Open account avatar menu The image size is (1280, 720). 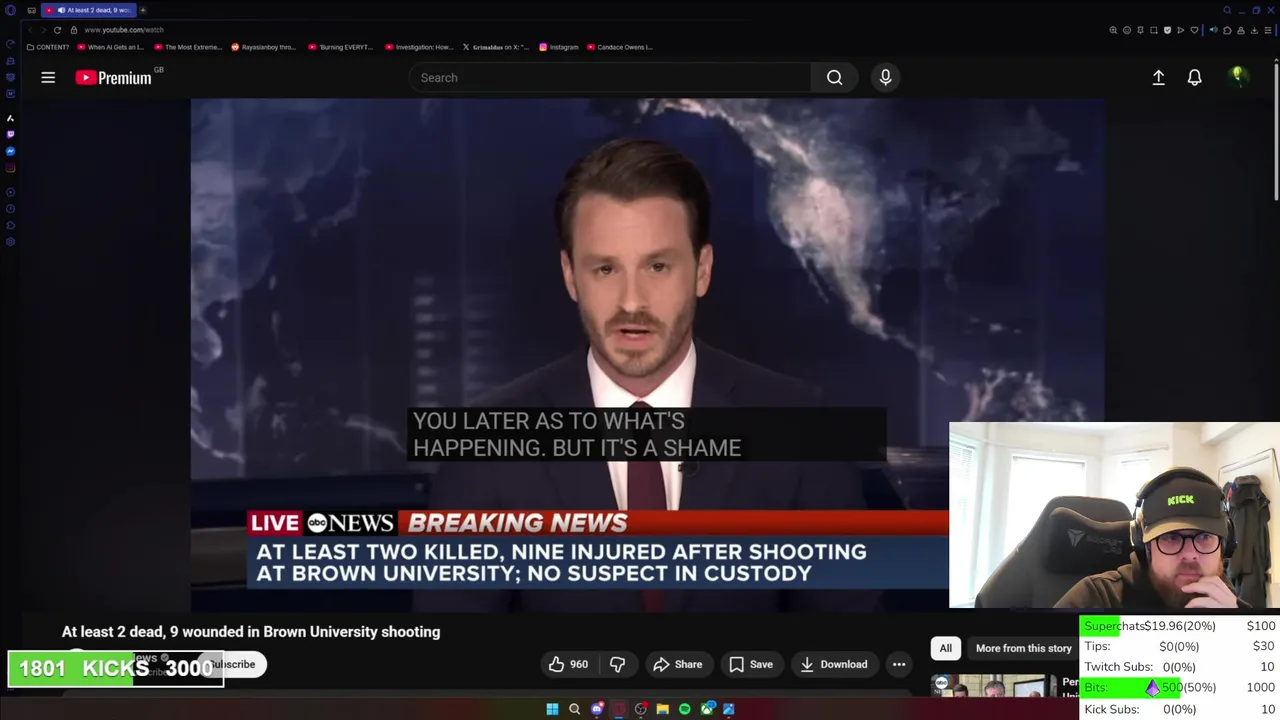1238,77
